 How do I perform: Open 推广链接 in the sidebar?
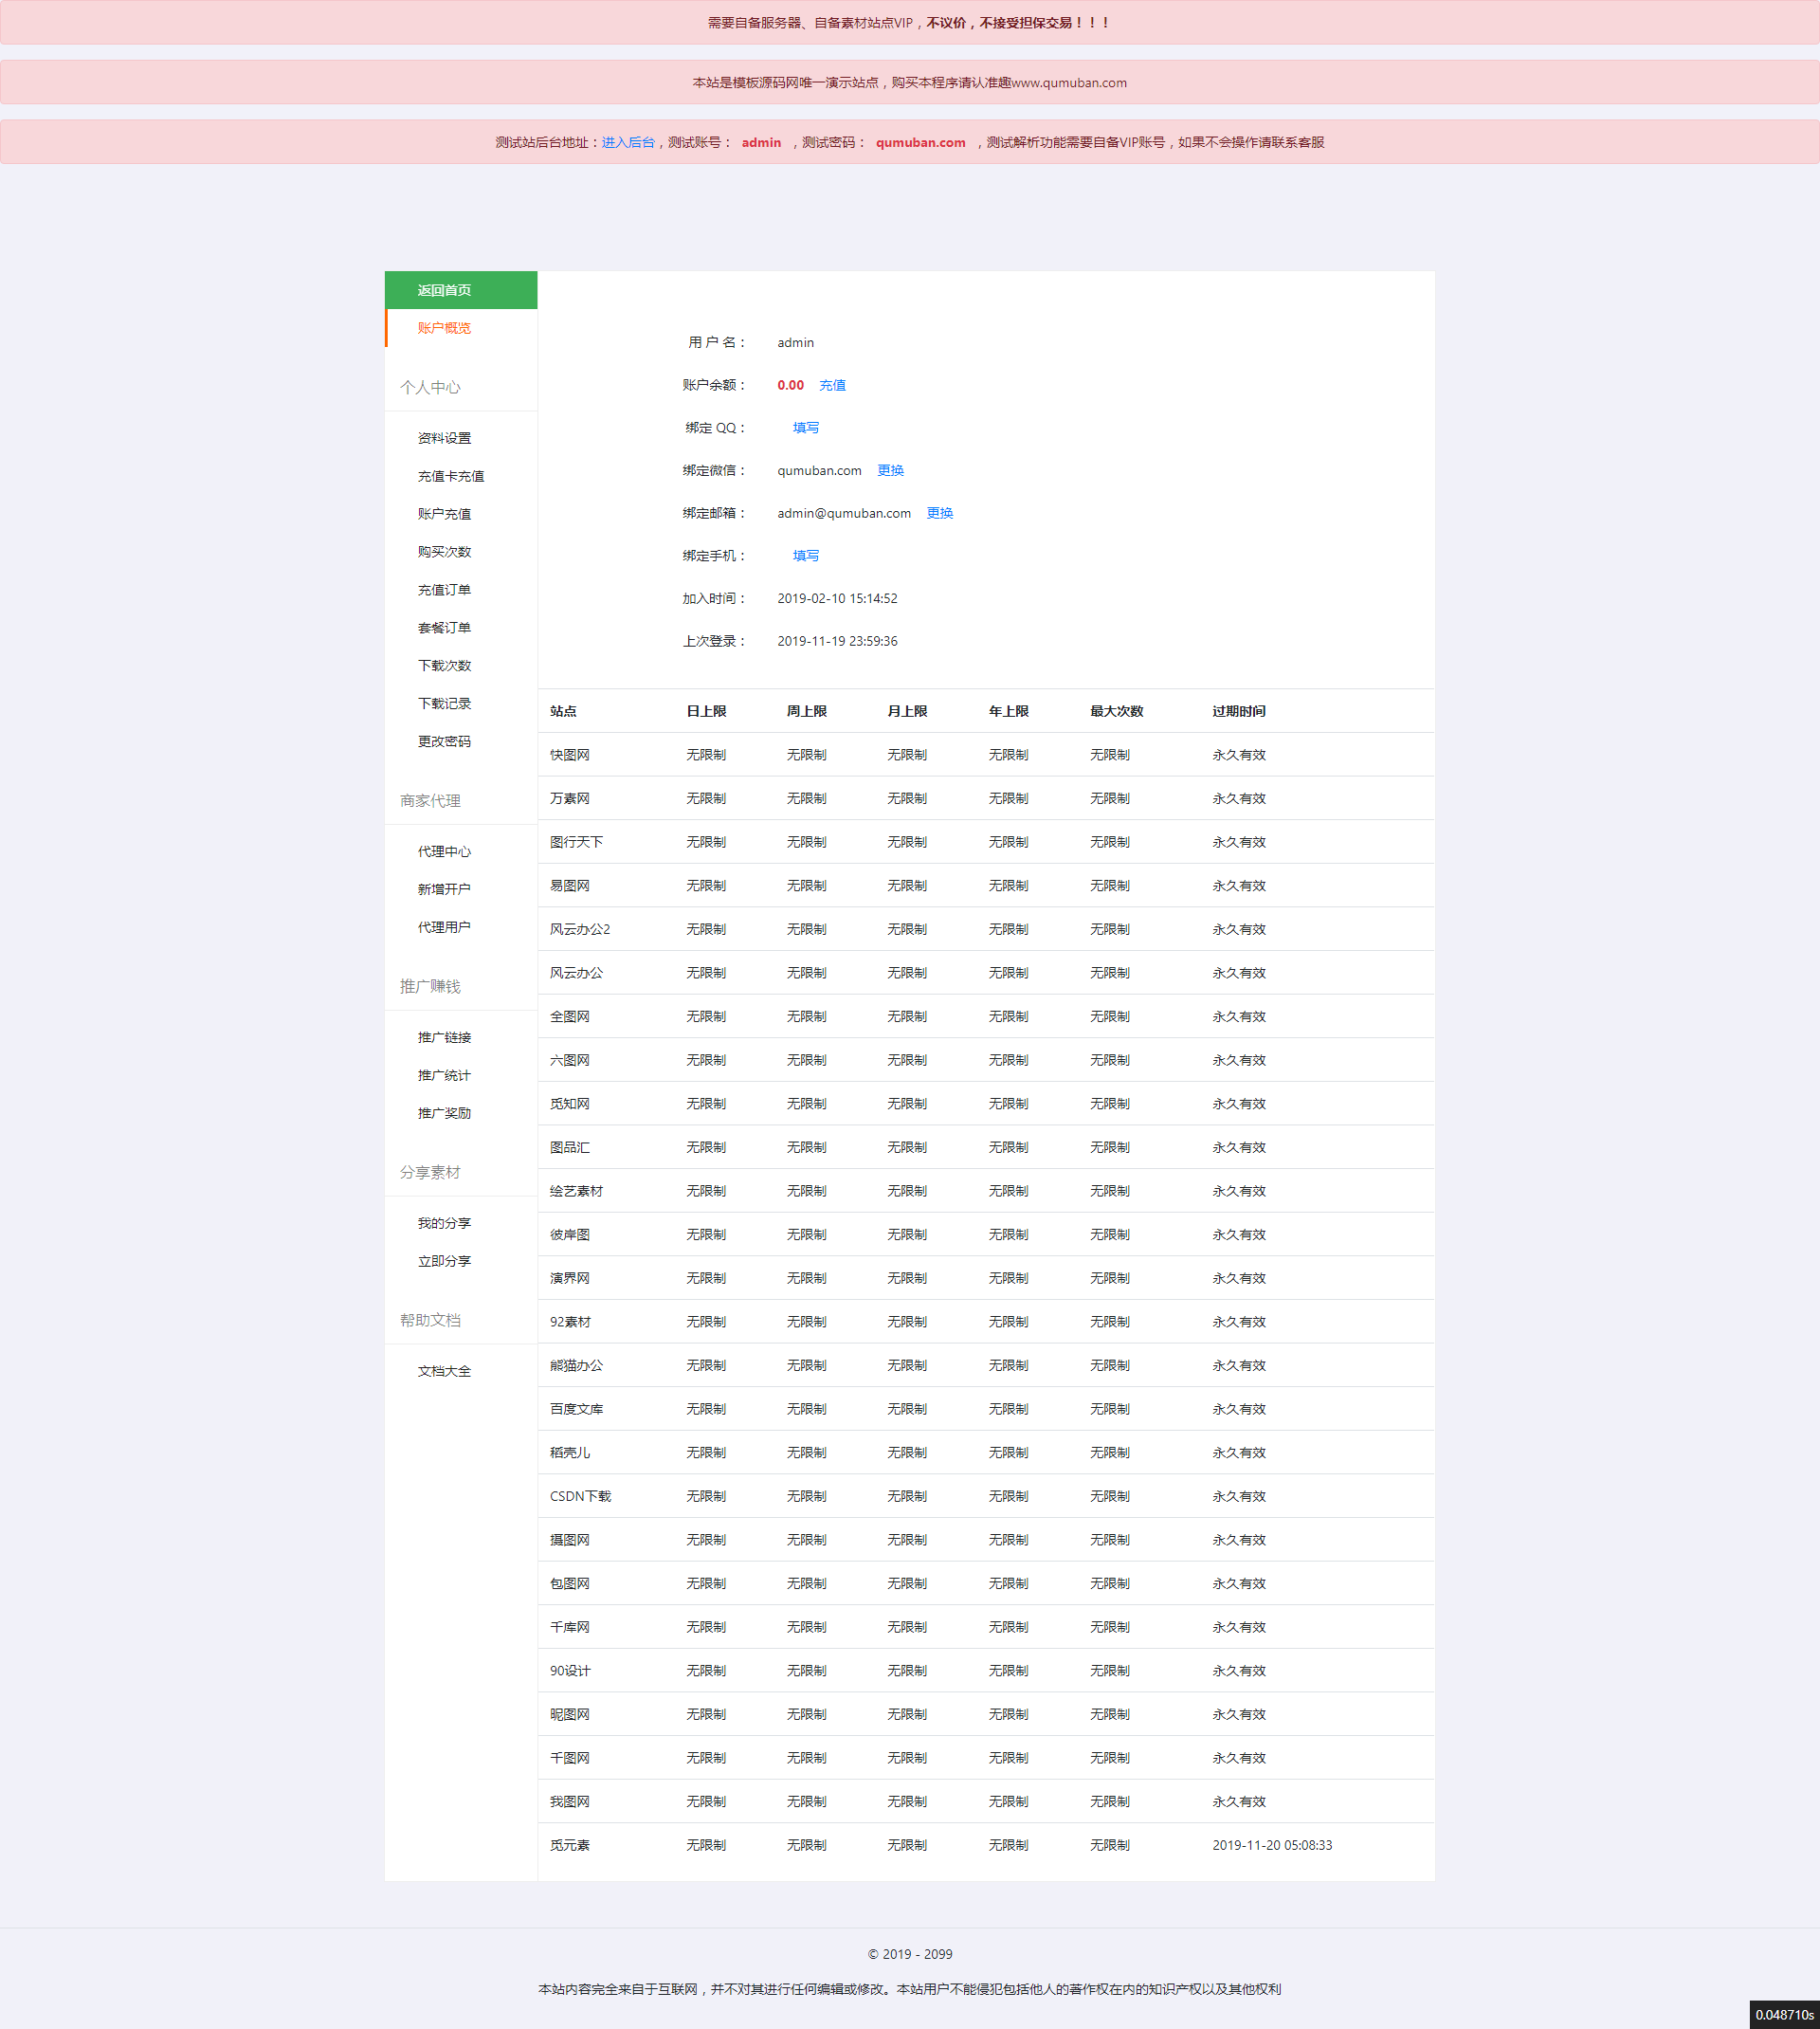pyautogui.click(x=444, y=1038)
